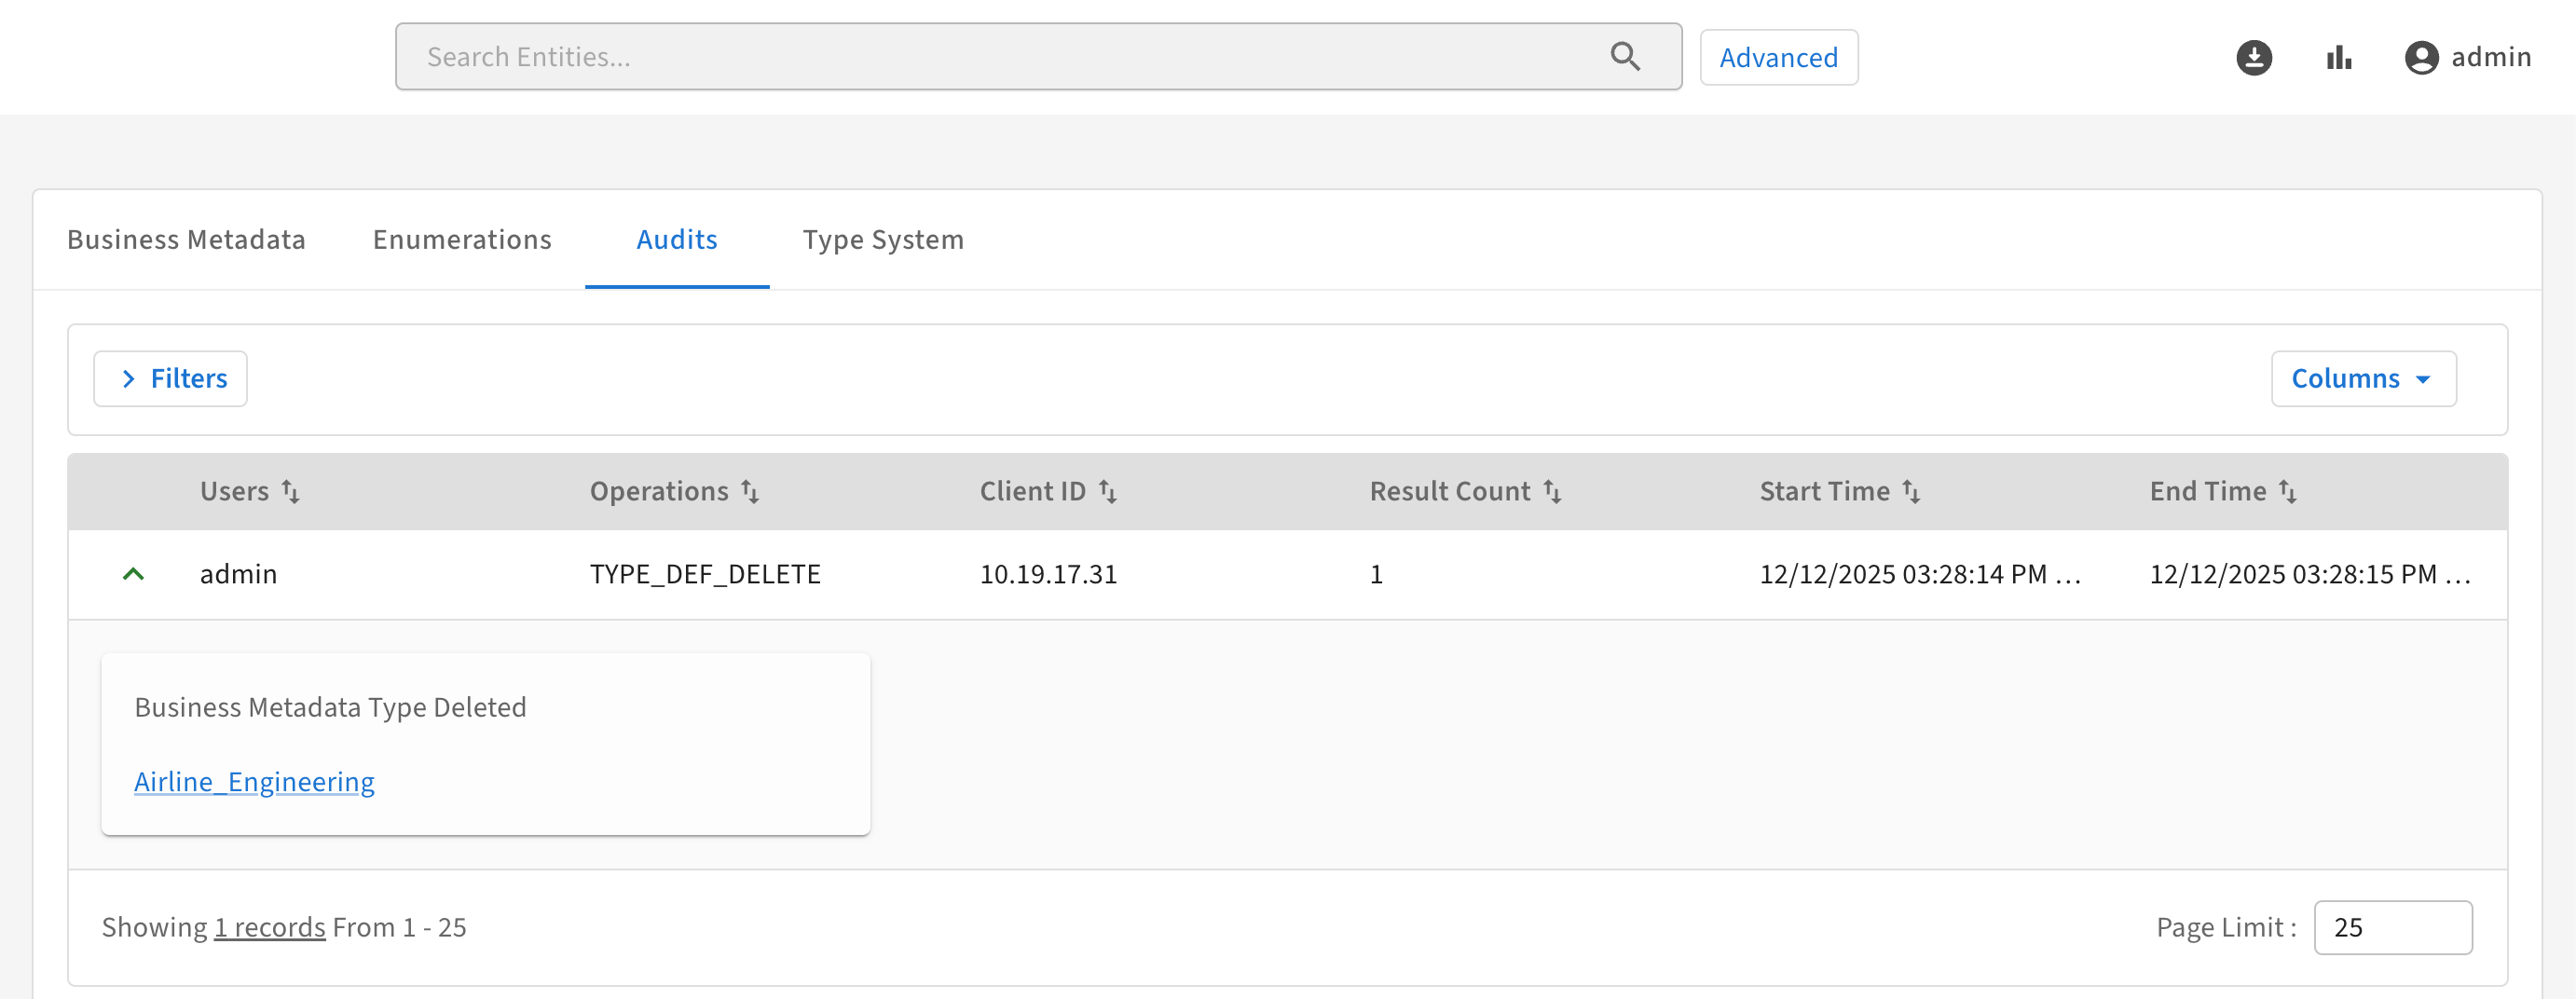Click the Advanced search button
Viewport: 2576px width, 999px height.
(1778, 58)
